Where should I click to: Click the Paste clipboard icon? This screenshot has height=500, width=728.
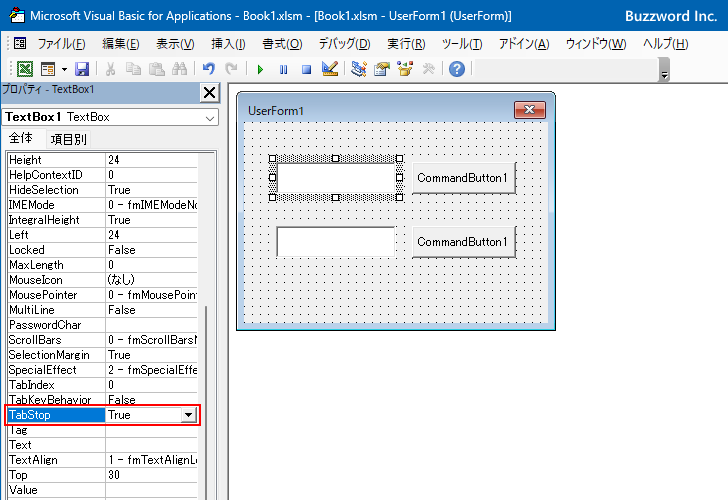pos(156,69)
